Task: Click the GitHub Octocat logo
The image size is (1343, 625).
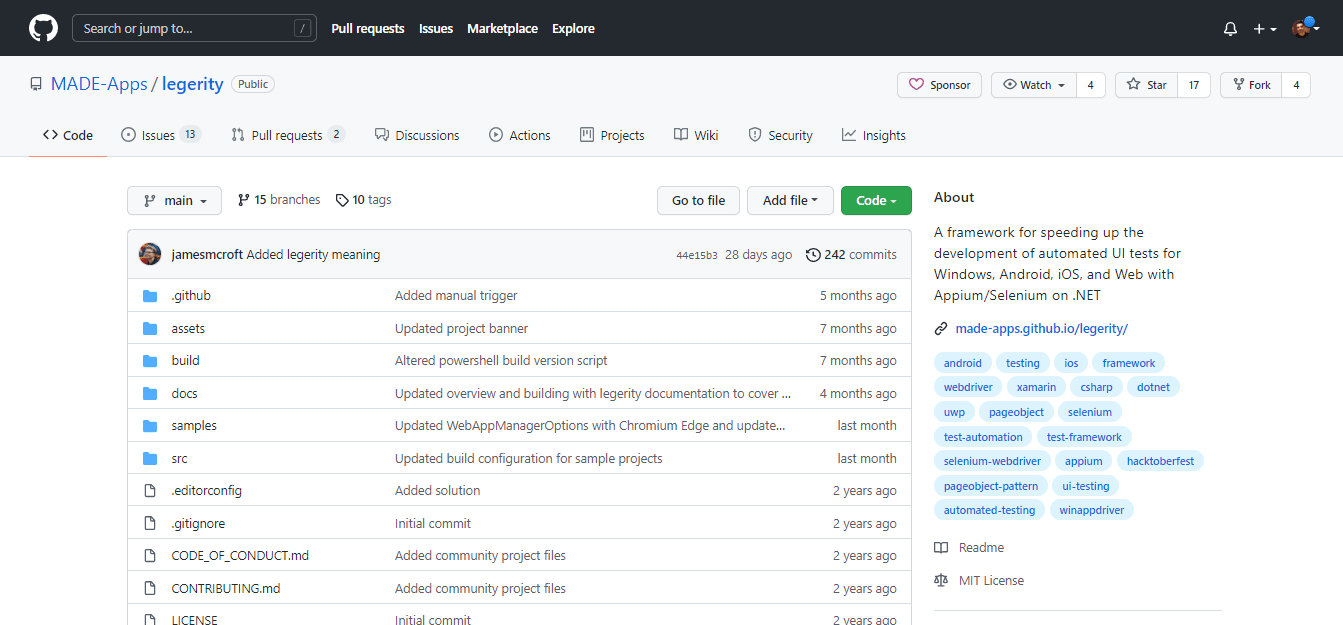Action: [43, 28]
